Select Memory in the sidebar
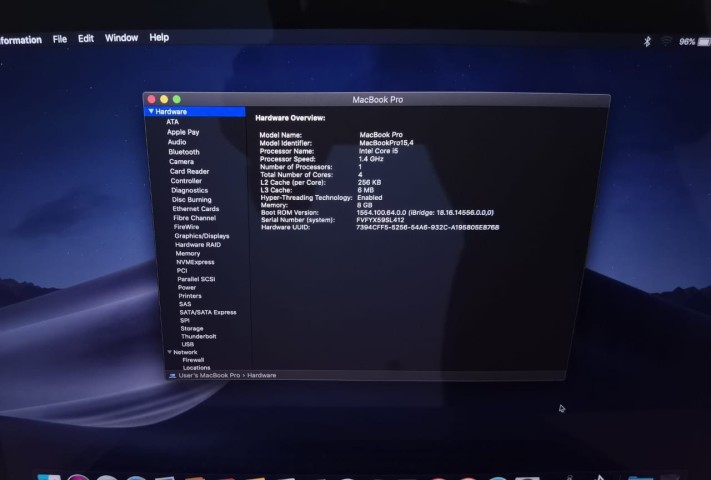 188,253
